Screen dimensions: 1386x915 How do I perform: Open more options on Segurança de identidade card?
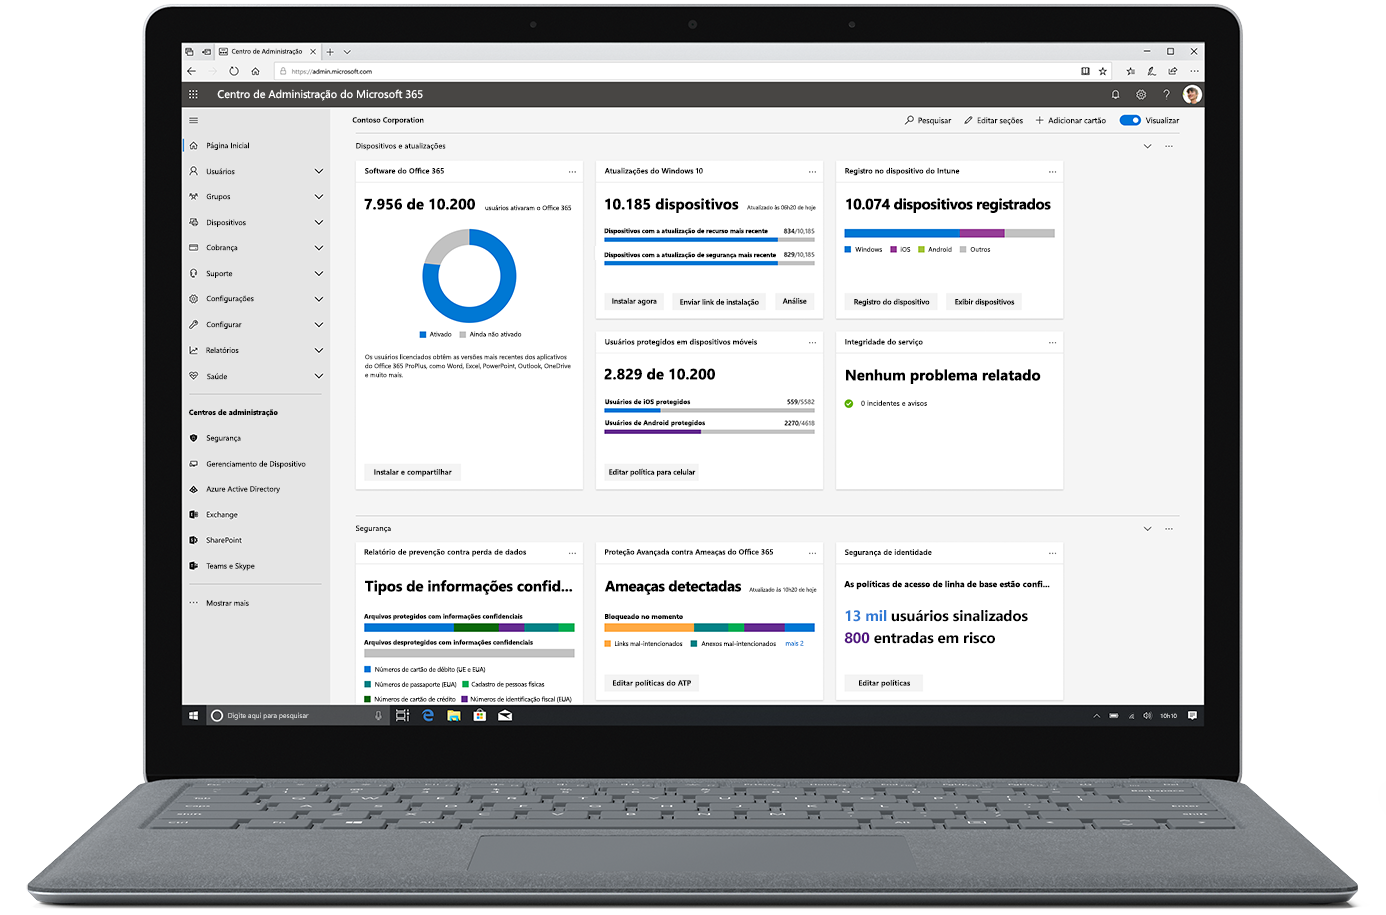click(x=1052, y=553)
